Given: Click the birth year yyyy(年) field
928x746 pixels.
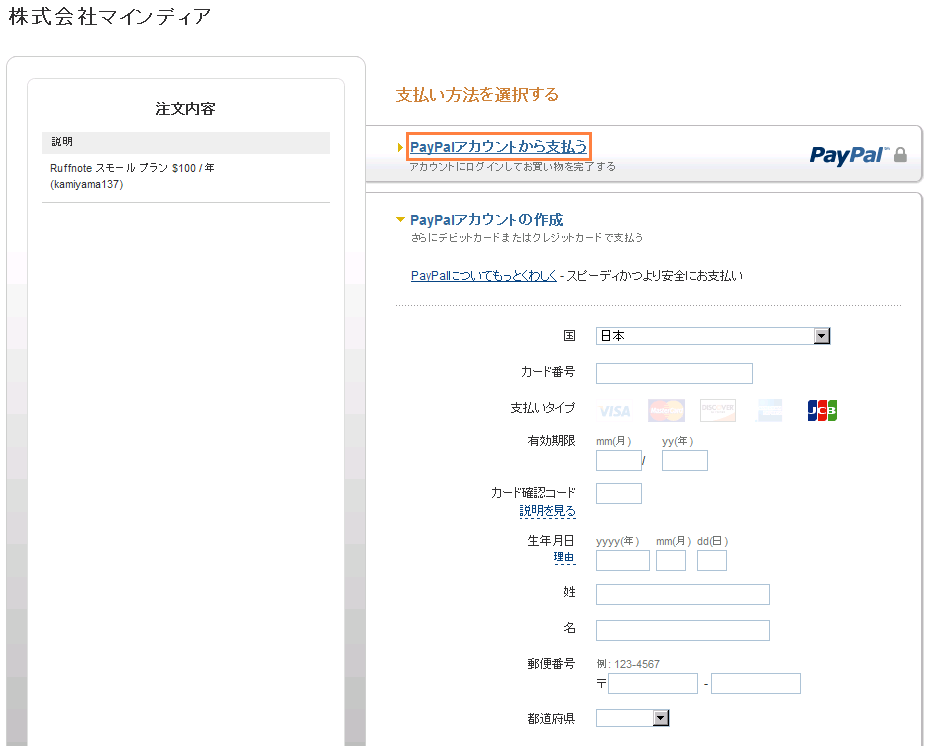Looking at the screenshot, I should tap(622, 560).
